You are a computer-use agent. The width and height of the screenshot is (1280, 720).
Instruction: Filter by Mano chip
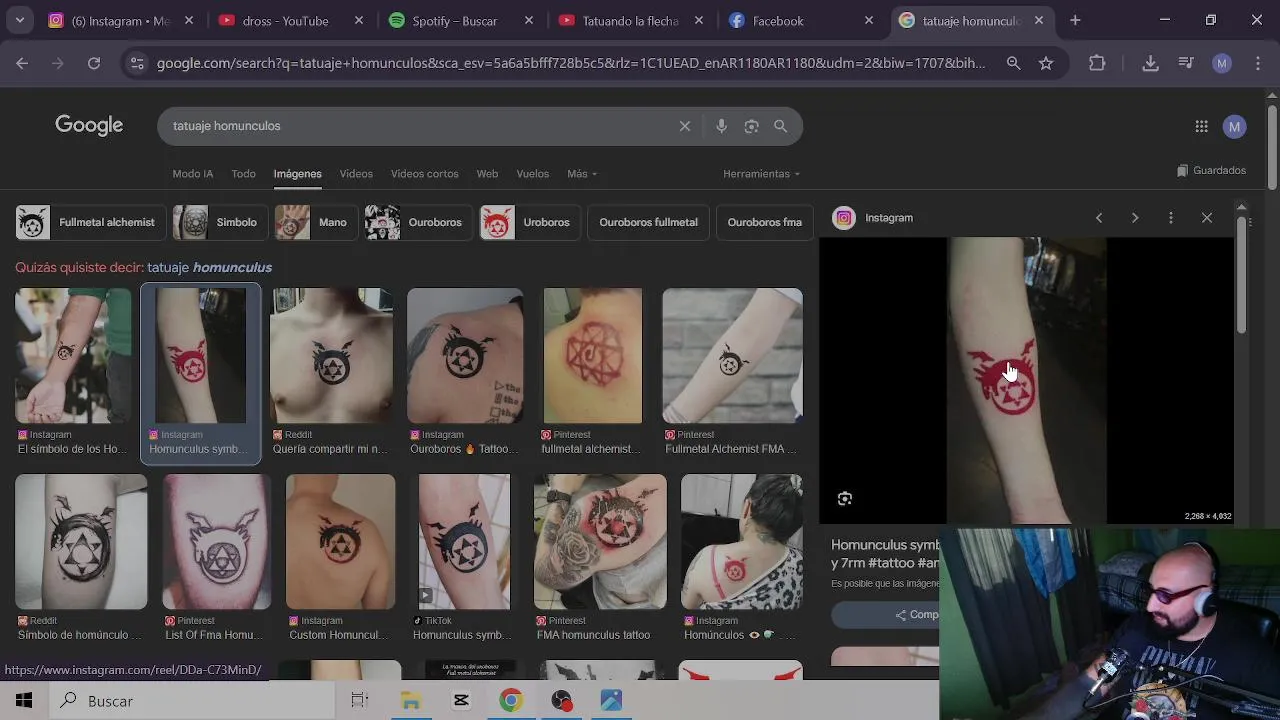pyautogui.click(x=316, y=222)
